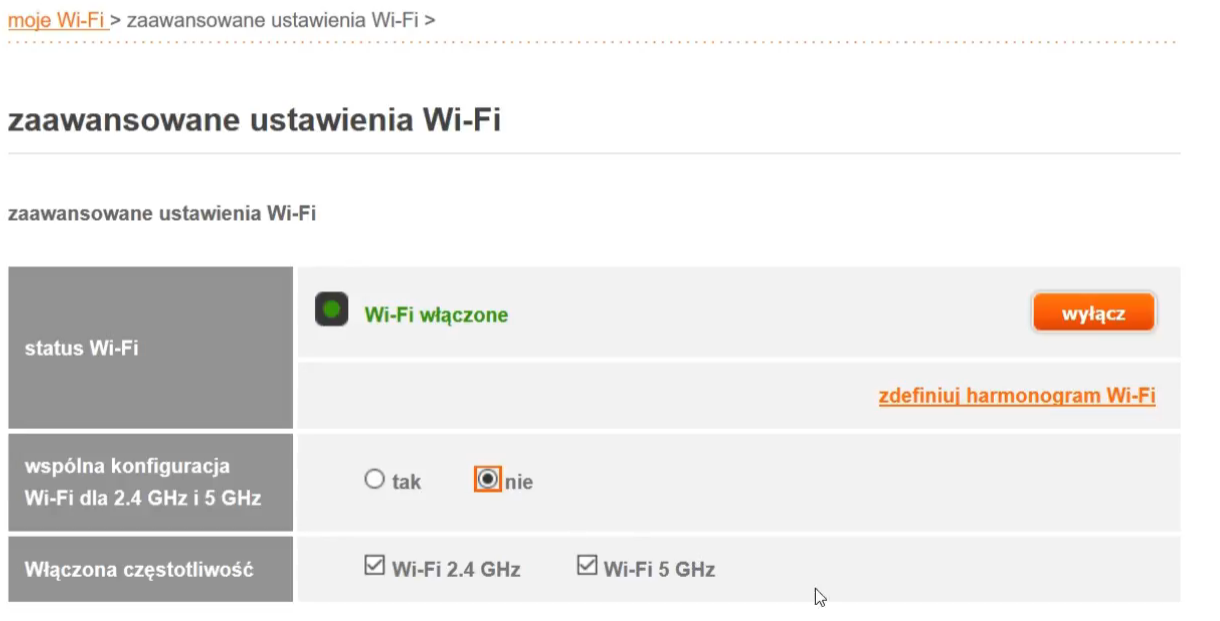Screen dimensions: 1220x621
Task: Click the ">" separator after "moje Wi-Fi"
Action: coord(117,19)
